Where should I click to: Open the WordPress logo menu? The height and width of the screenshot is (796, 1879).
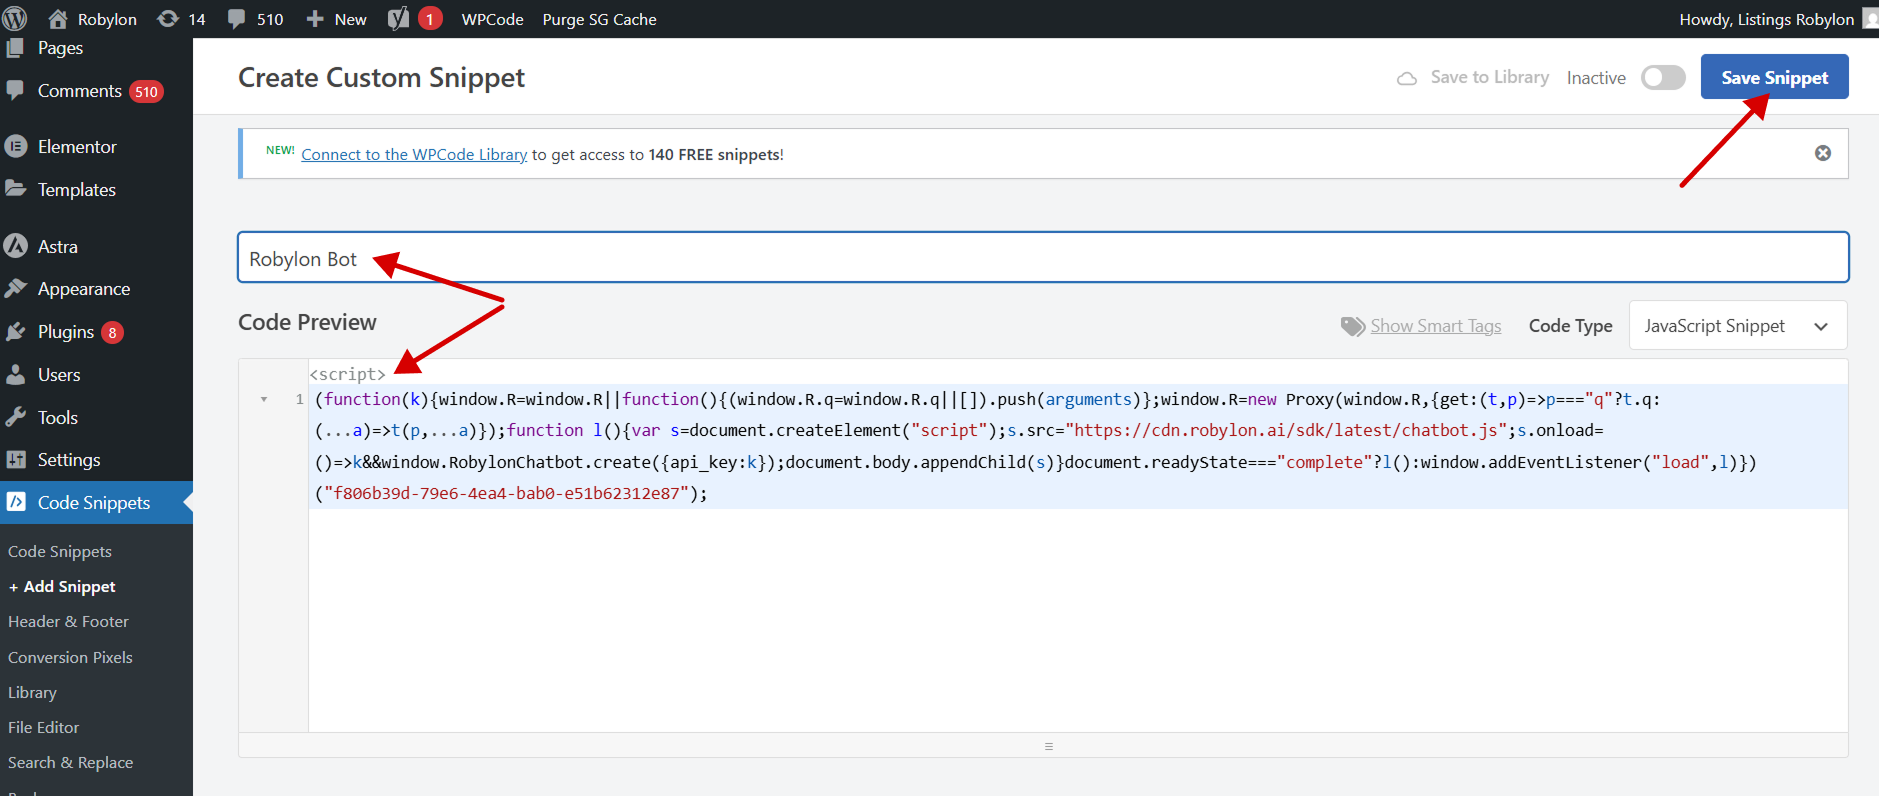[x=15, y=18]
